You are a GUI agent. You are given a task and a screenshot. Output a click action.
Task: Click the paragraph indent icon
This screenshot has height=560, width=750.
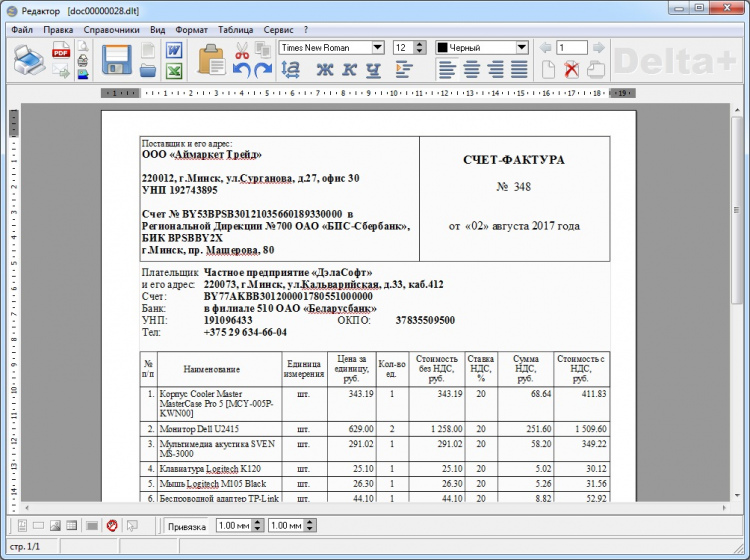(x=404, y=70)
